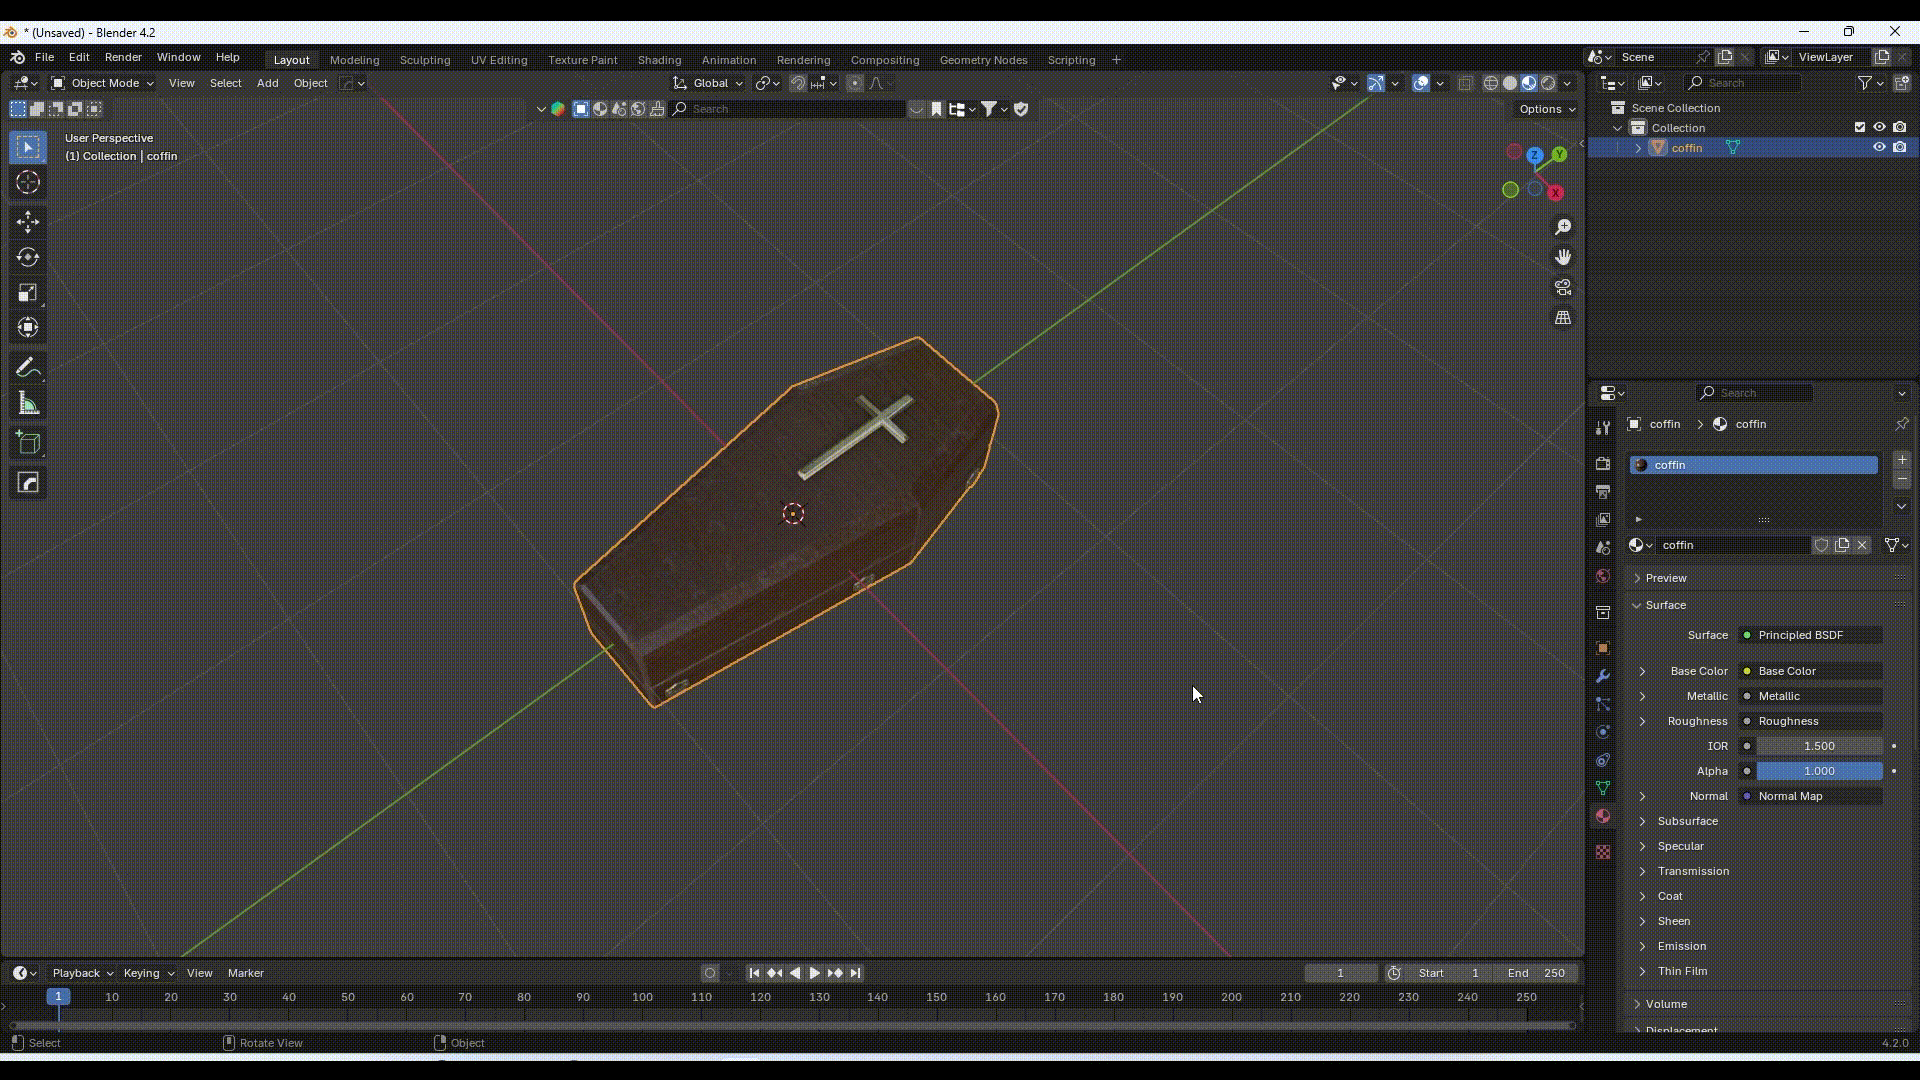Switch to wireframe viewport shading

pyautogui.click(x=1491, y=83)
